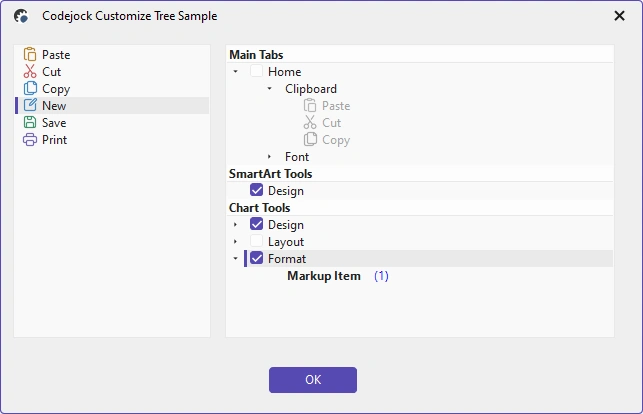Select the Format tree item label

click(x=287, y=259)
